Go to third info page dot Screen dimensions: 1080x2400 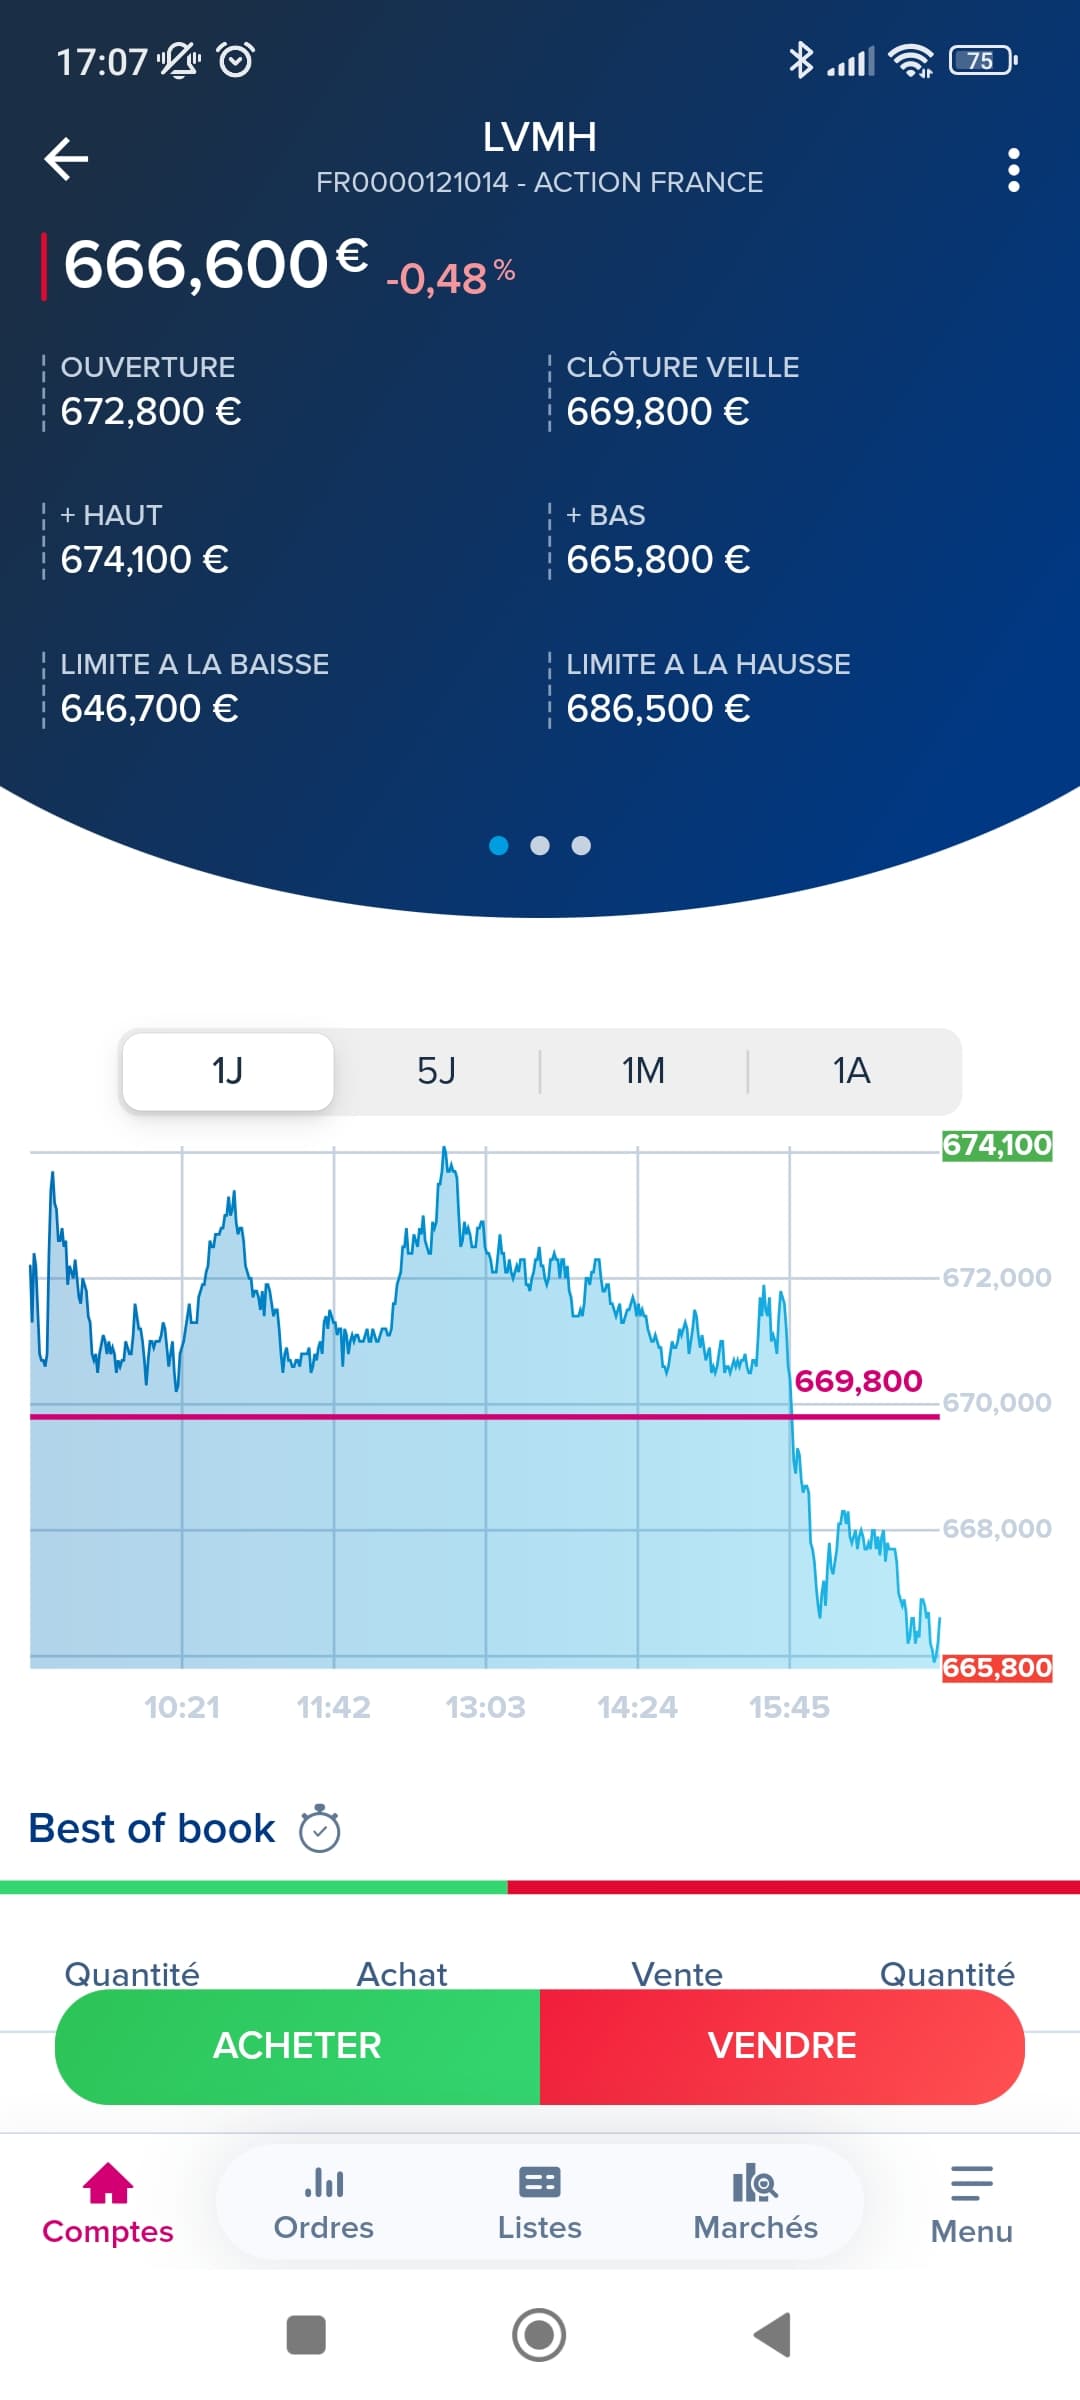581,846
